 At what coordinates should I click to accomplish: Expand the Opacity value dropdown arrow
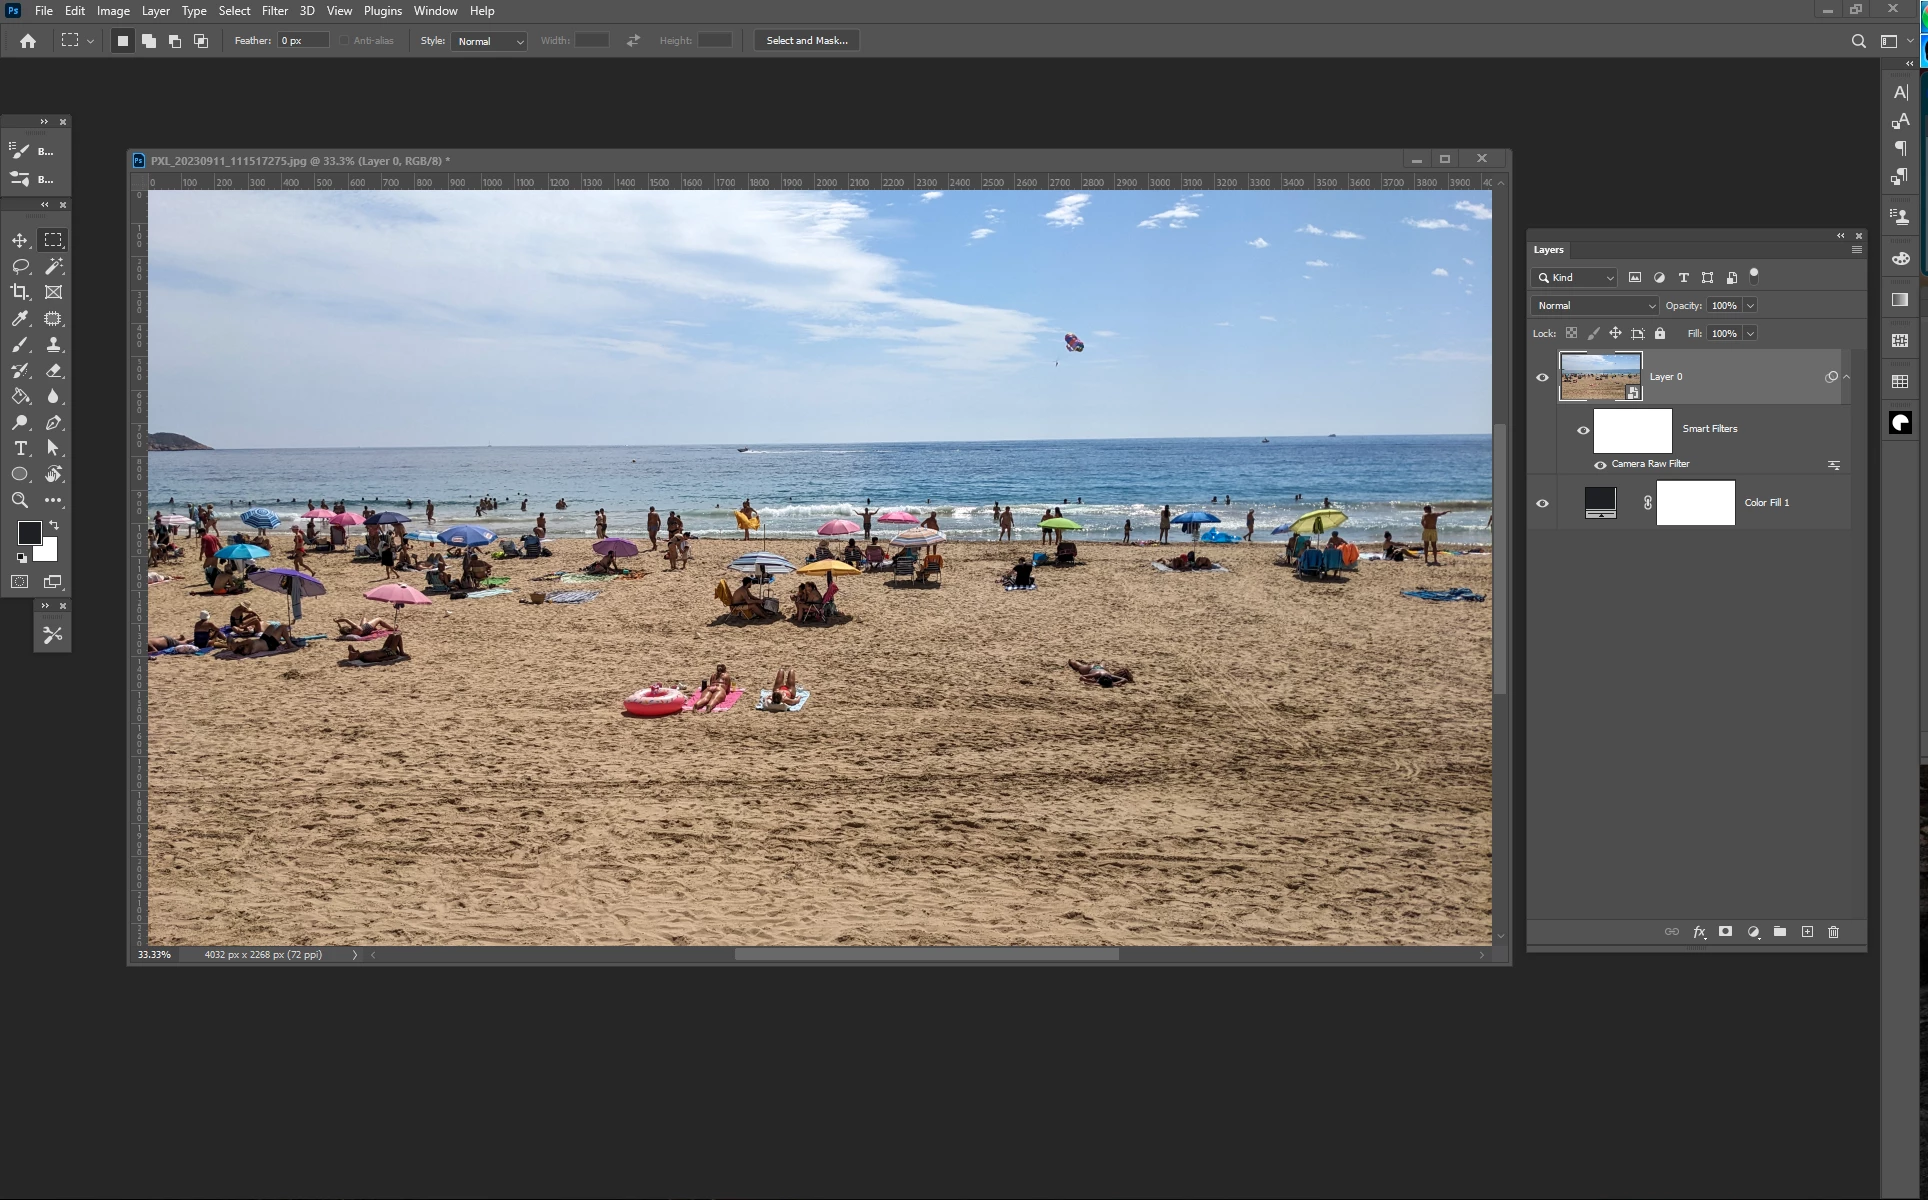pyautogui.click(x=1750, y=306)
